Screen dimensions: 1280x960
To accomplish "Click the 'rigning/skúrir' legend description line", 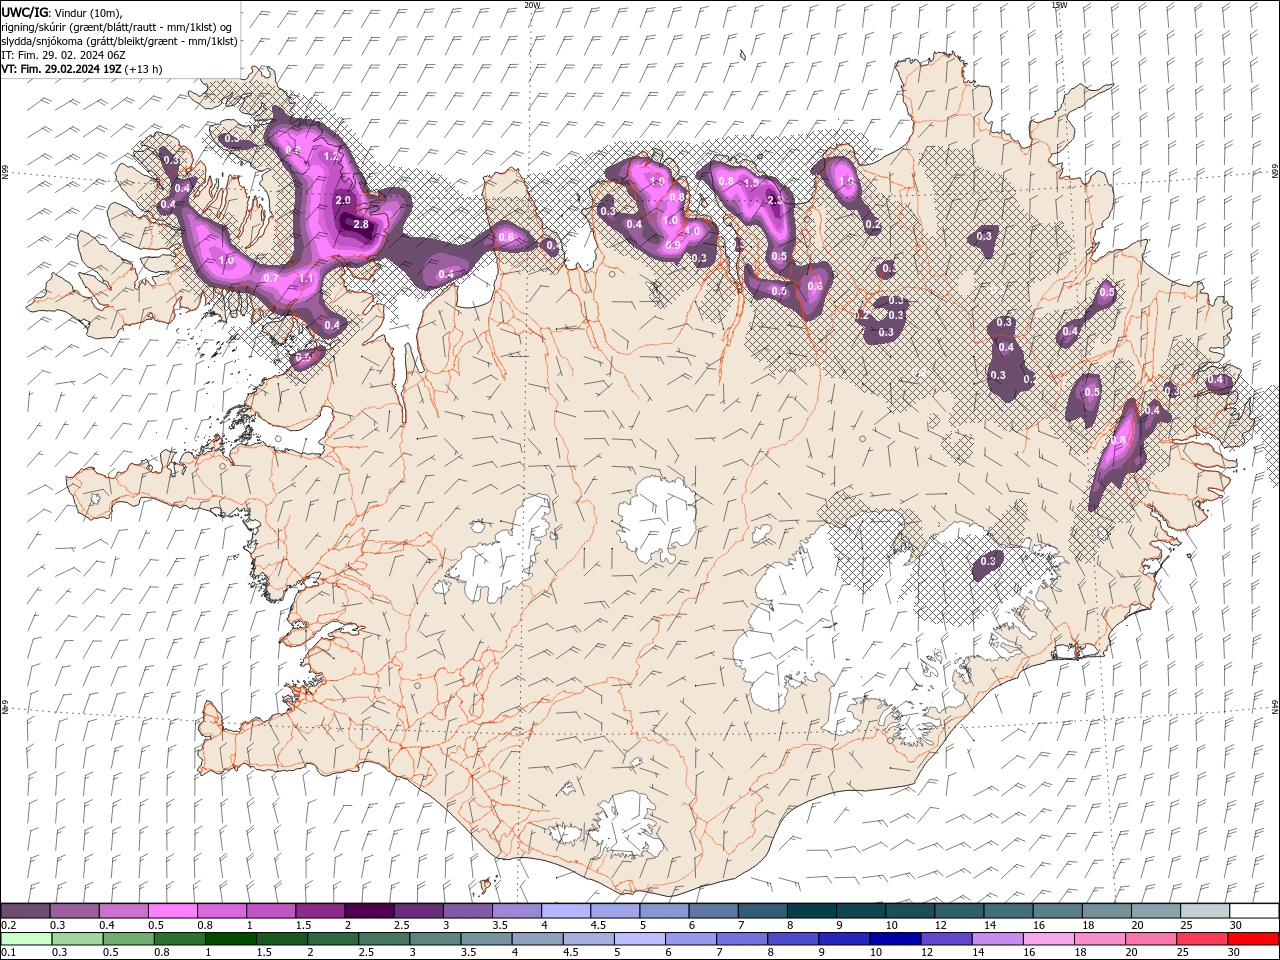I will pyautogui.click(x=116, y=27).
